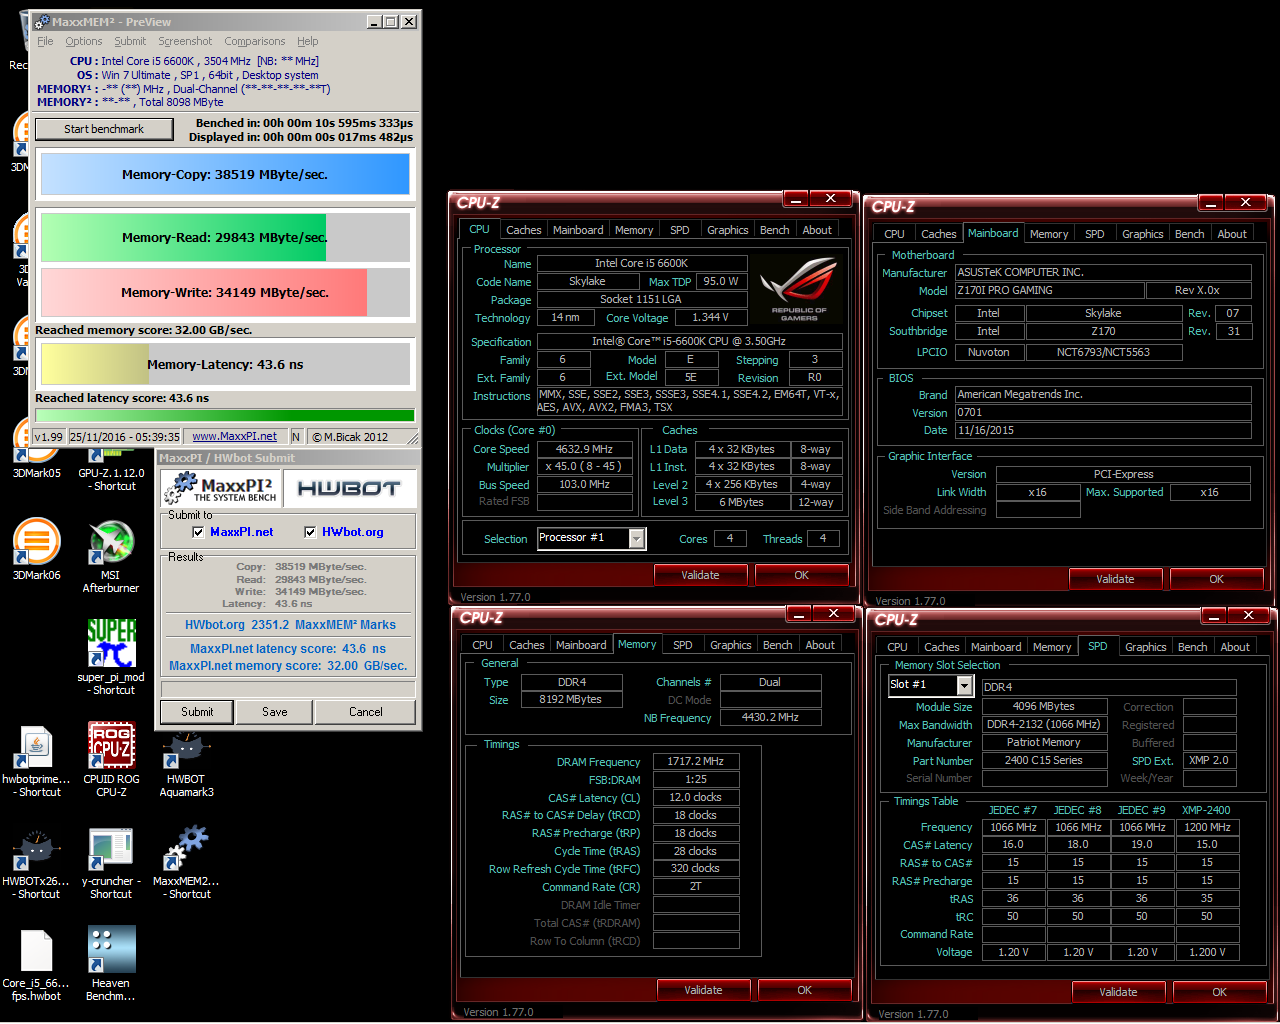Image resolution: width=1280 pixels, height=1024 pixels.
Task: Open the Submit menu
Action: click(130, 41)
